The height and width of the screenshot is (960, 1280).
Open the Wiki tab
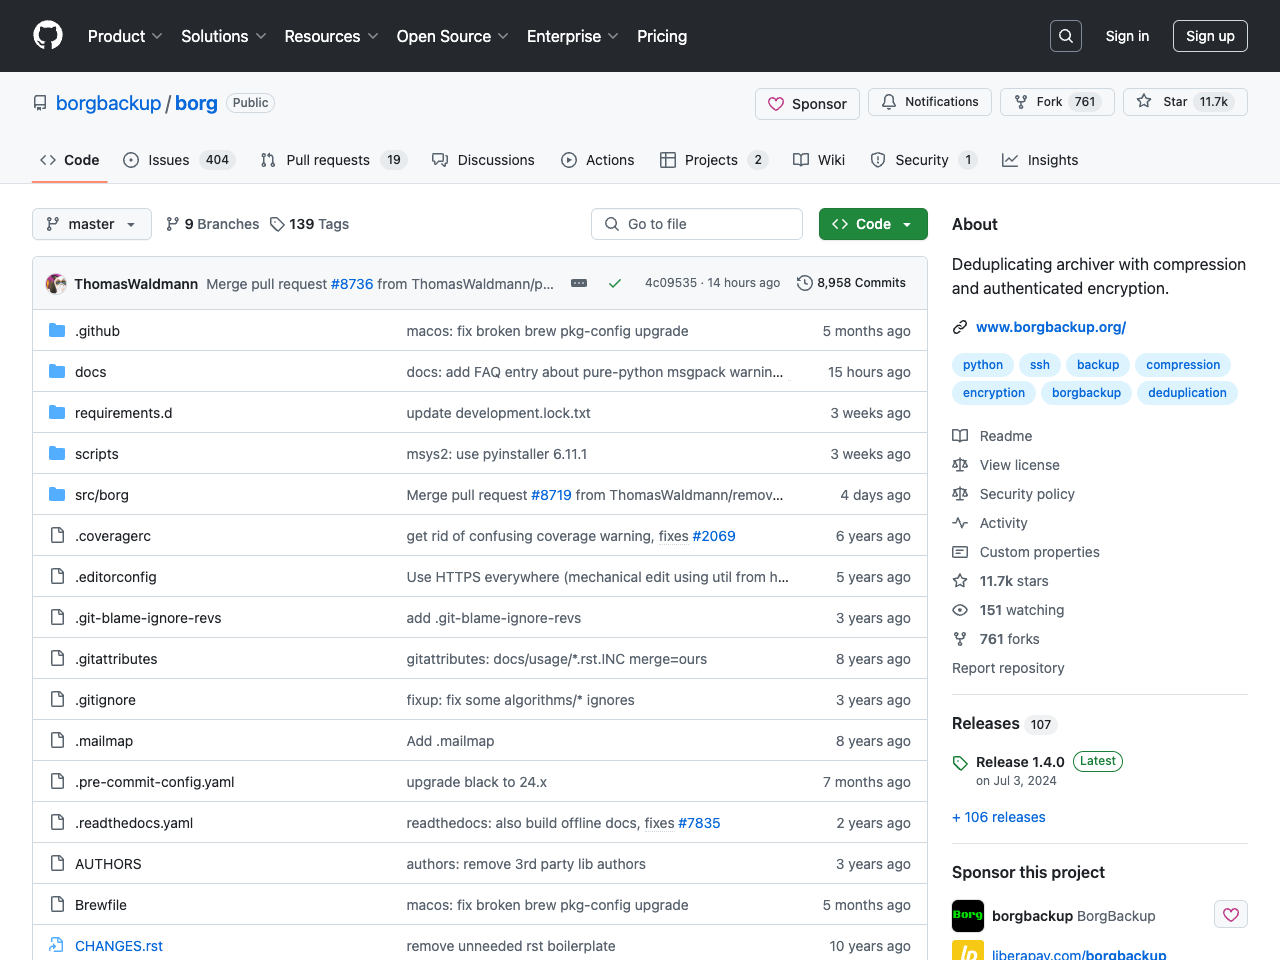[819, 160]
